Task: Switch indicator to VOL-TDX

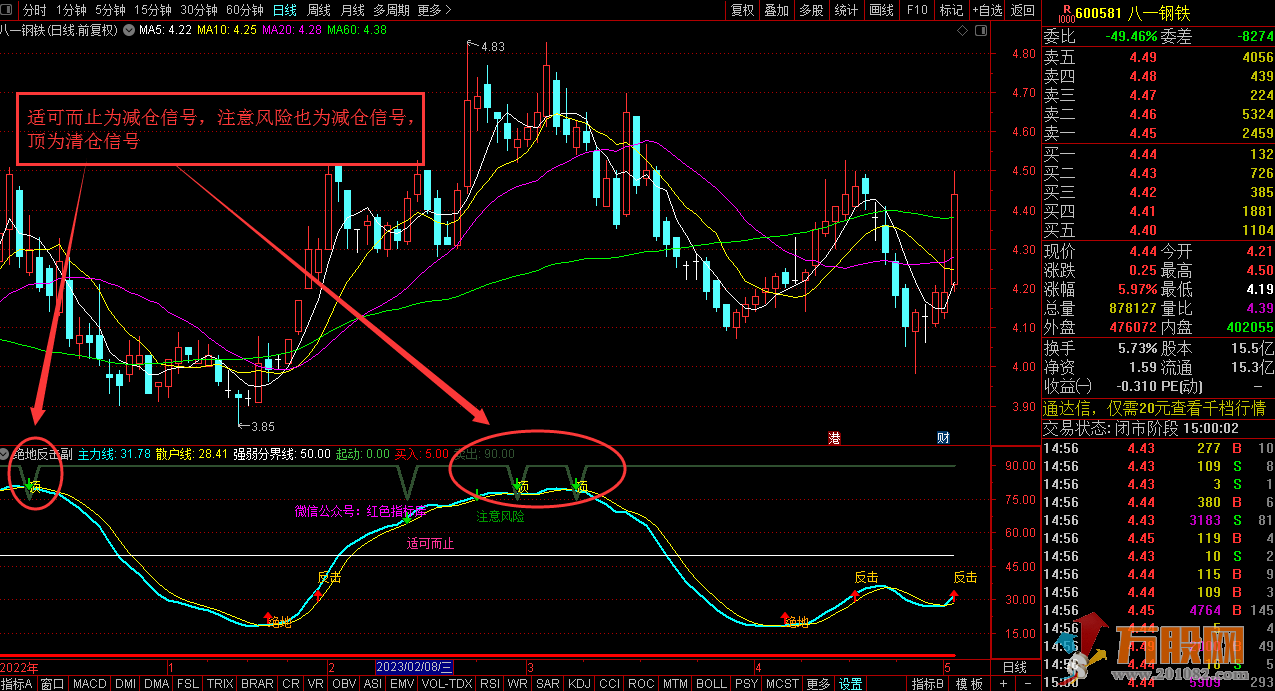Action: [x=447, y=684]
